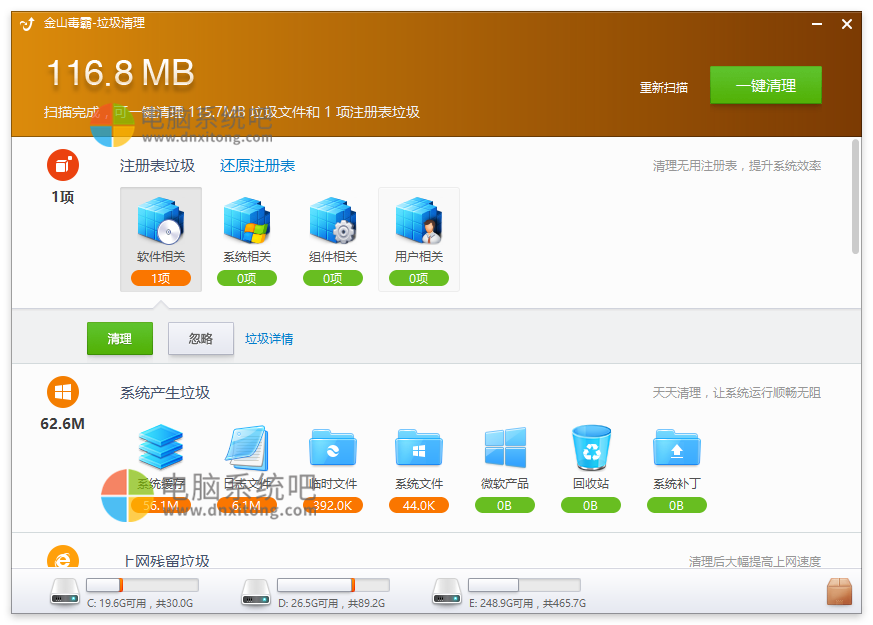Viewport: 873px width, 625px height.
Task: Select the 组件相关 registry icon
Action: (x=332, y=220)
